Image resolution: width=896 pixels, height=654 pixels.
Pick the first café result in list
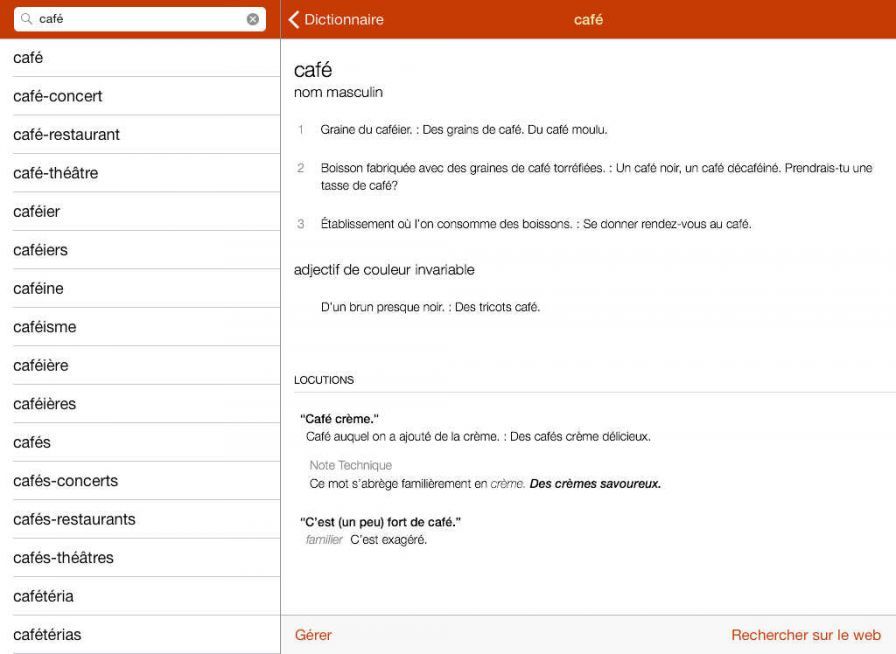28,58
